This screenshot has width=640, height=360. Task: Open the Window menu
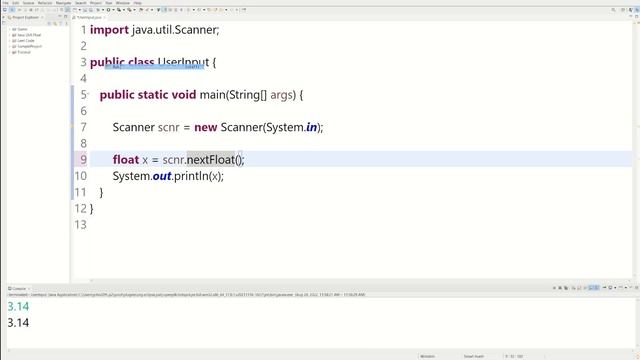pos(122,3)
